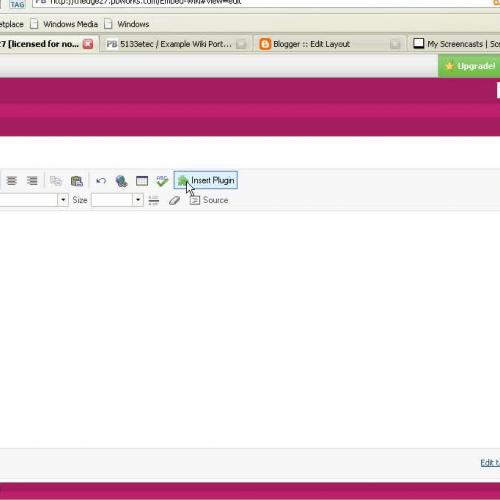The image size is (500, 500).
Task: Open the font dropdown arrow left of Size
Action: (x=63, y=200)
